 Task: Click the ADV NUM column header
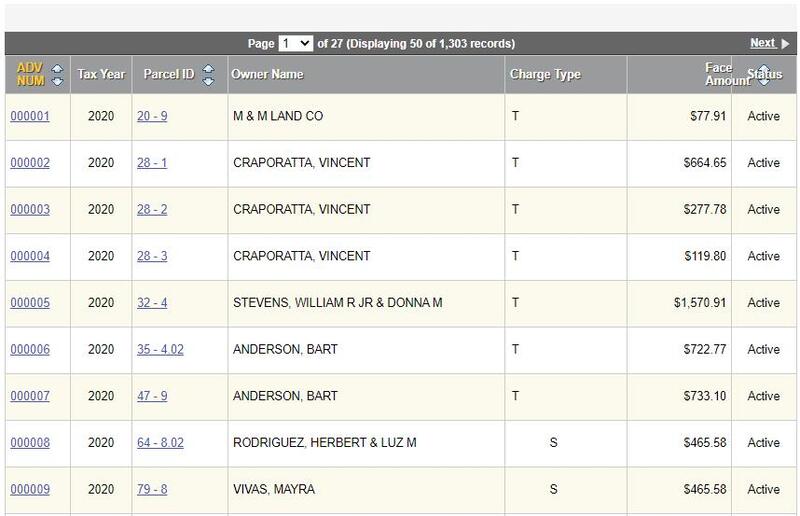point(29,75)
